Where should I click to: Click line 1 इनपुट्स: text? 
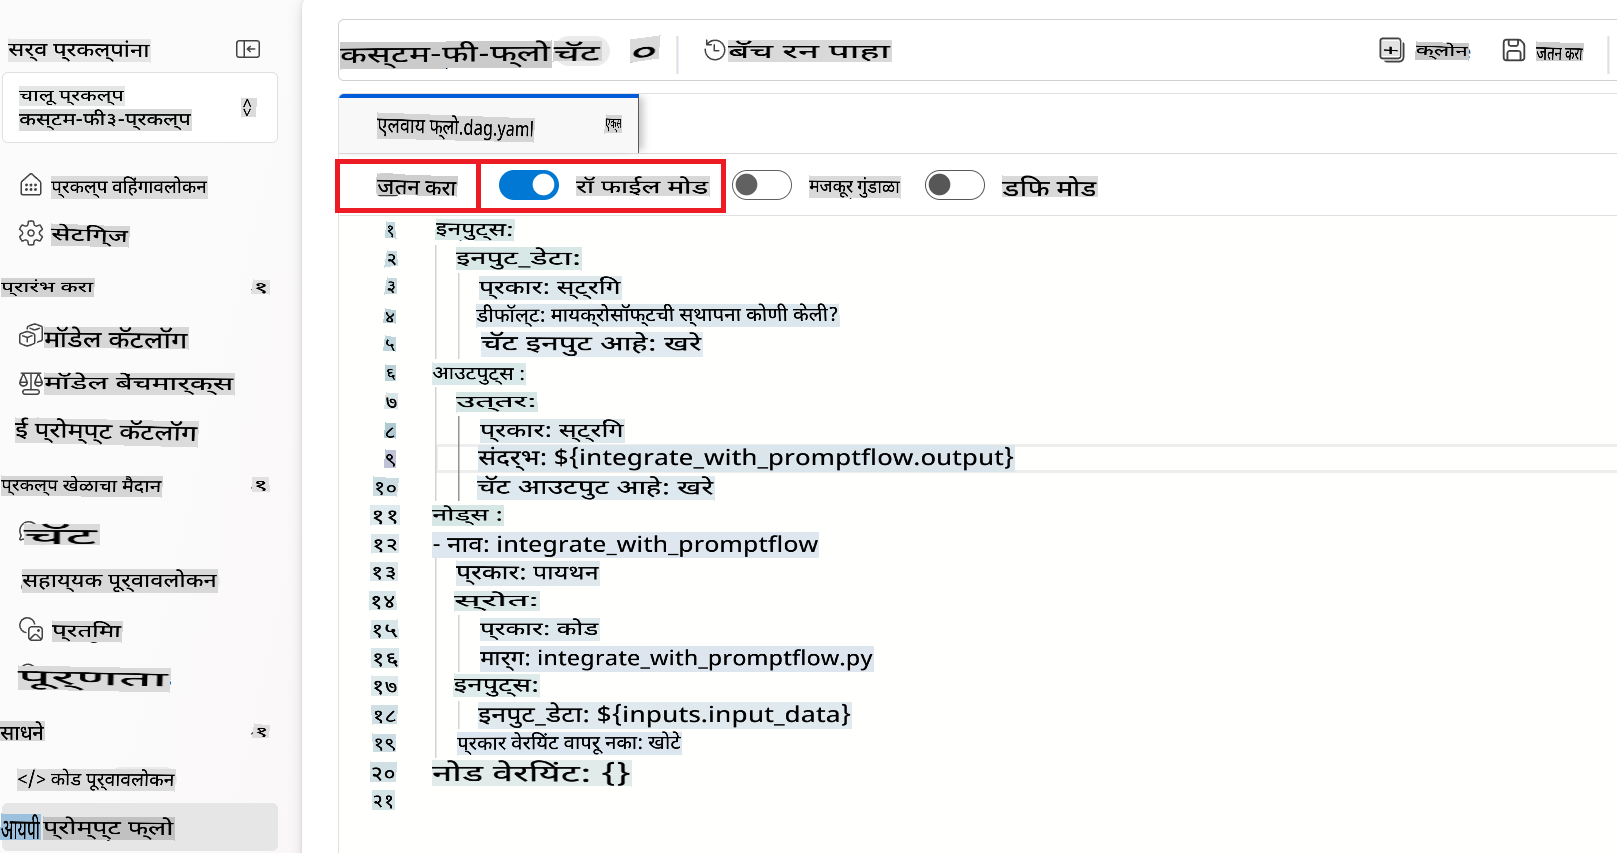coord(474,230)
